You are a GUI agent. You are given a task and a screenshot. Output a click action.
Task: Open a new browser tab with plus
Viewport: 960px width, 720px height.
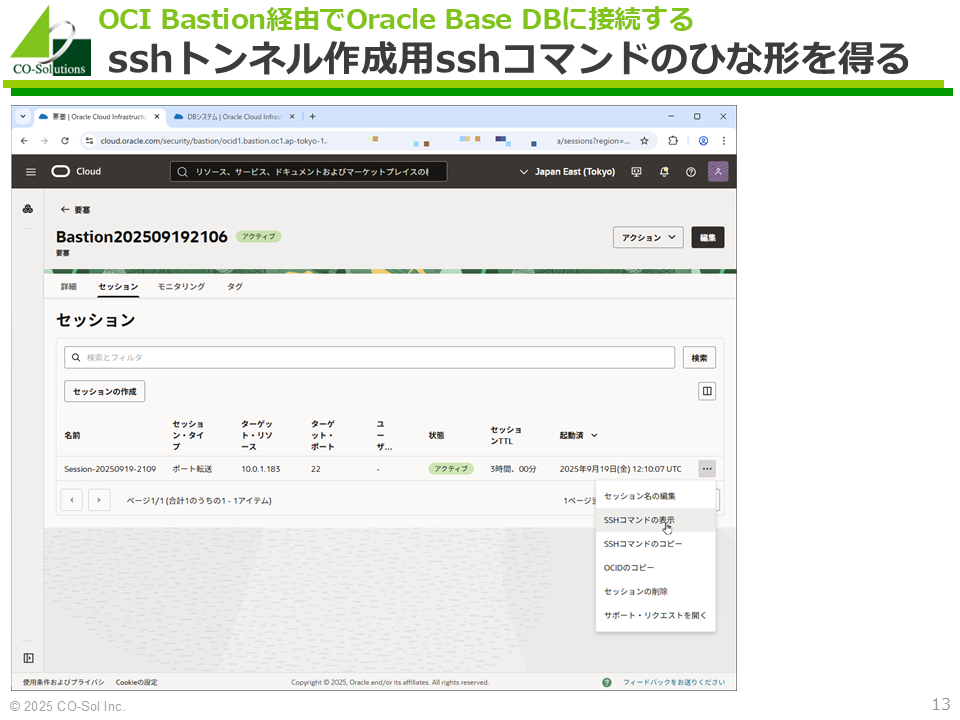pos(312,116)
